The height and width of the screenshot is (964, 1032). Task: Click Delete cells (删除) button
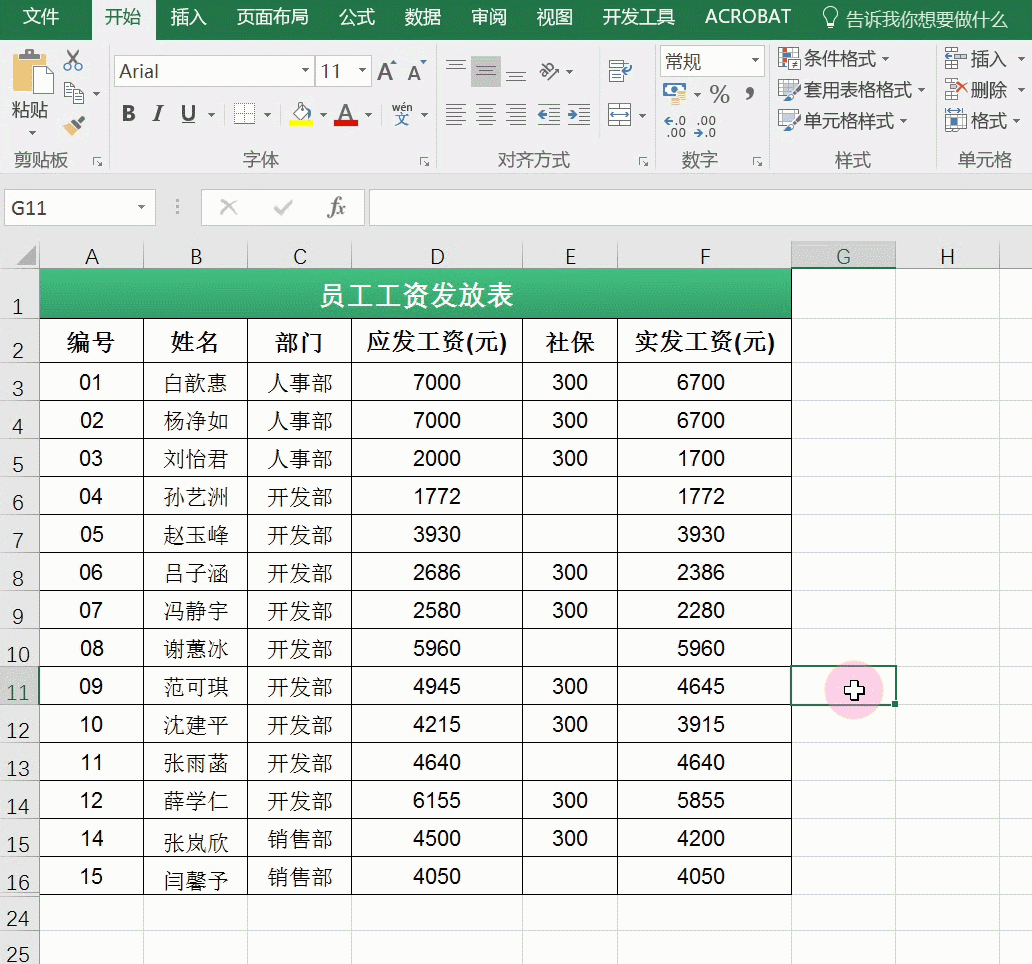[x=977, y=89]
